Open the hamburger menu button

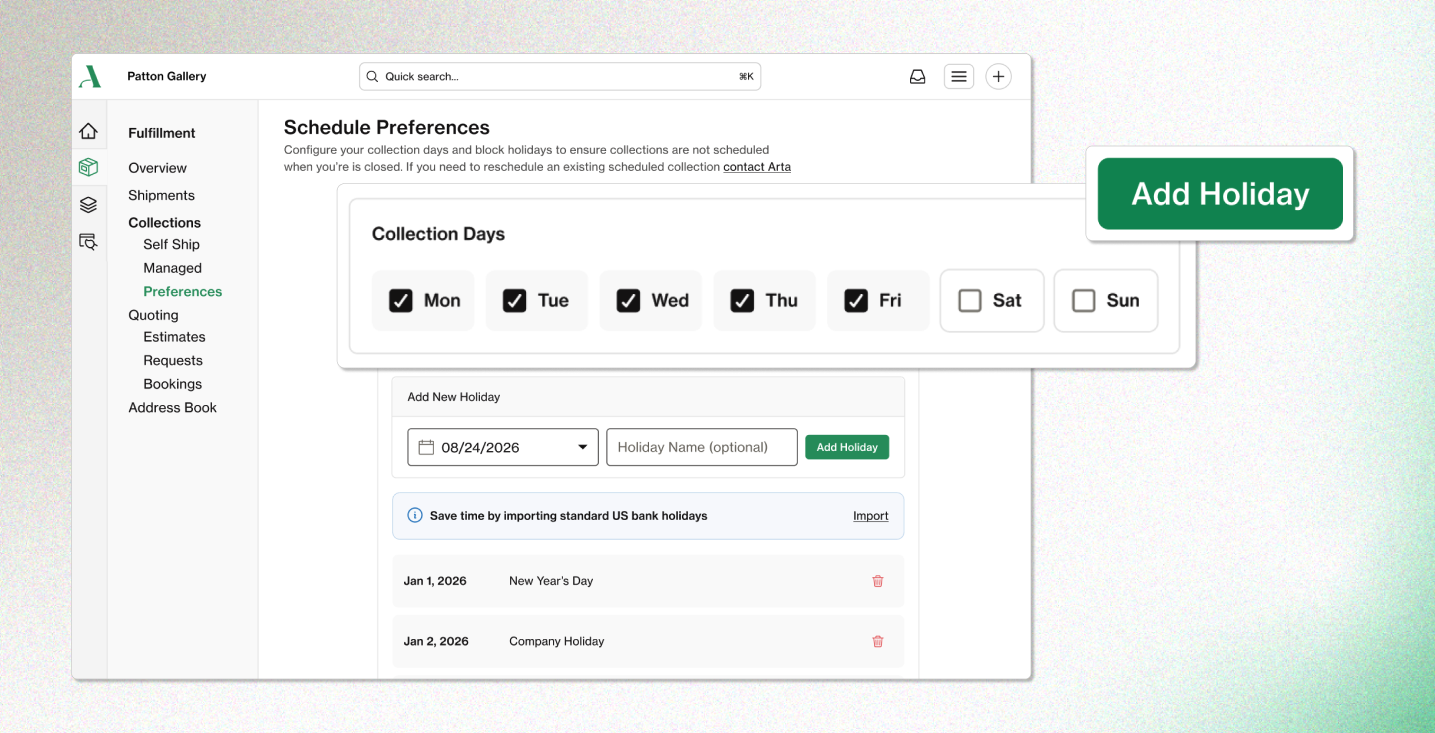pos(958,77)
